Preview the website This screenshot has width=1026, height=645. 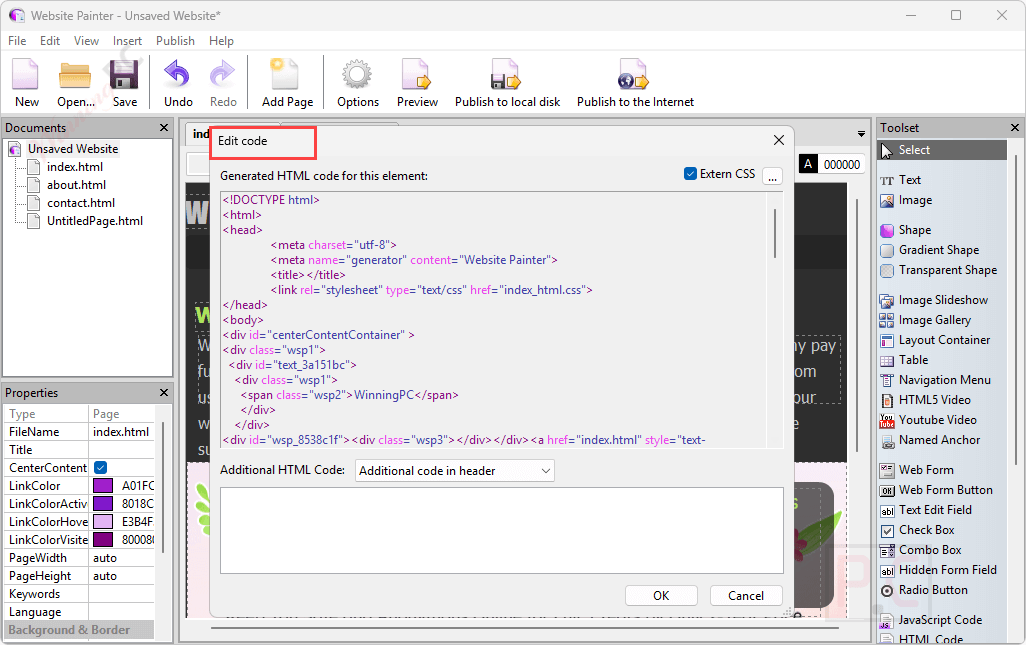pos(417,82)
